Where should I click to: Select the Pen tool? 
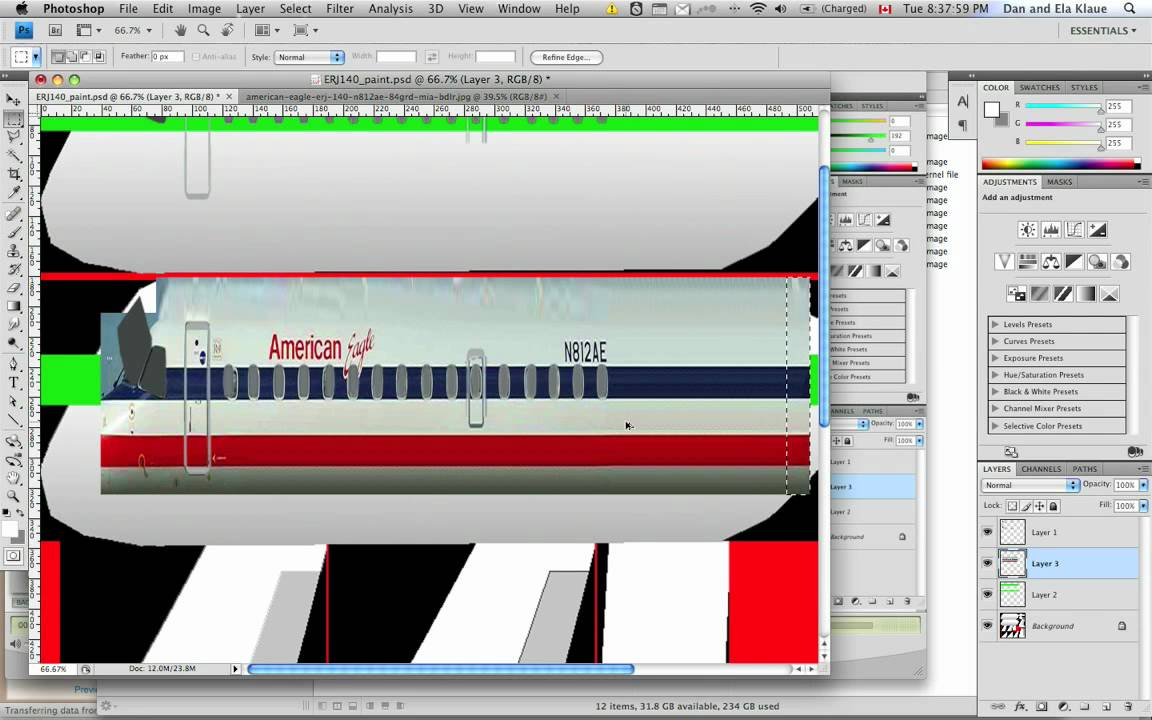[x=14, y=364]
